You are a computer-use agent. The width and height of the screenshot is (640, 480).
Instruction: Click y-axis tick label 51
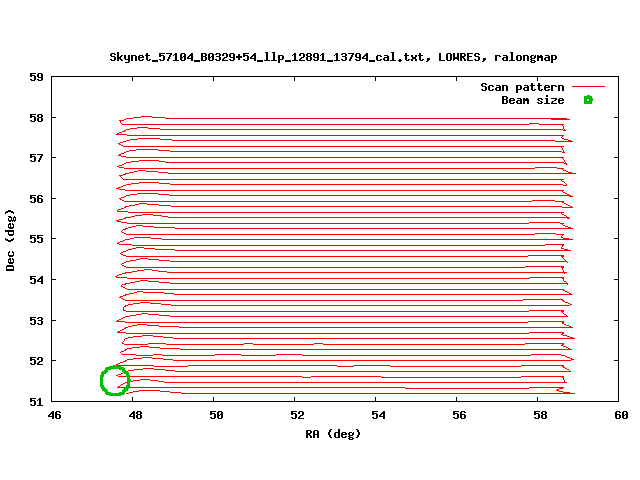pos(36,402)
